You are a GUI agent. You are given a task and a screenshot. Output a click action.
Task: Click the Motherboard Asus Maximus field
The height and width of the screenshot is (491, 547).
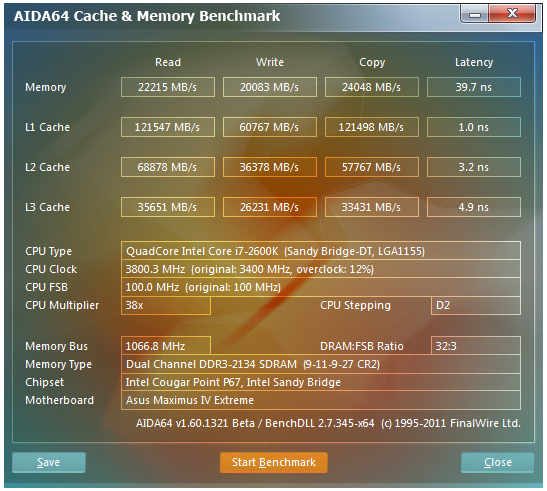(x=321, y=400)
